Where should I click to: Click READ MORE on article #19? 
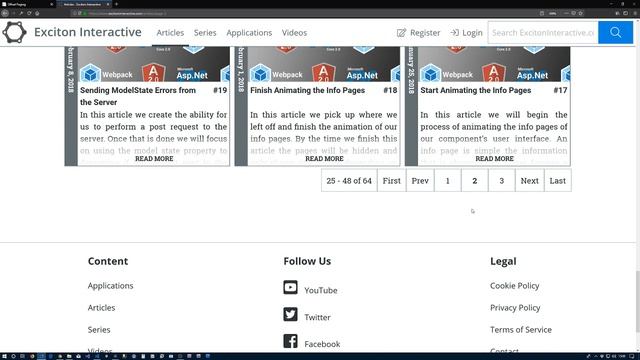click(154, 158)
